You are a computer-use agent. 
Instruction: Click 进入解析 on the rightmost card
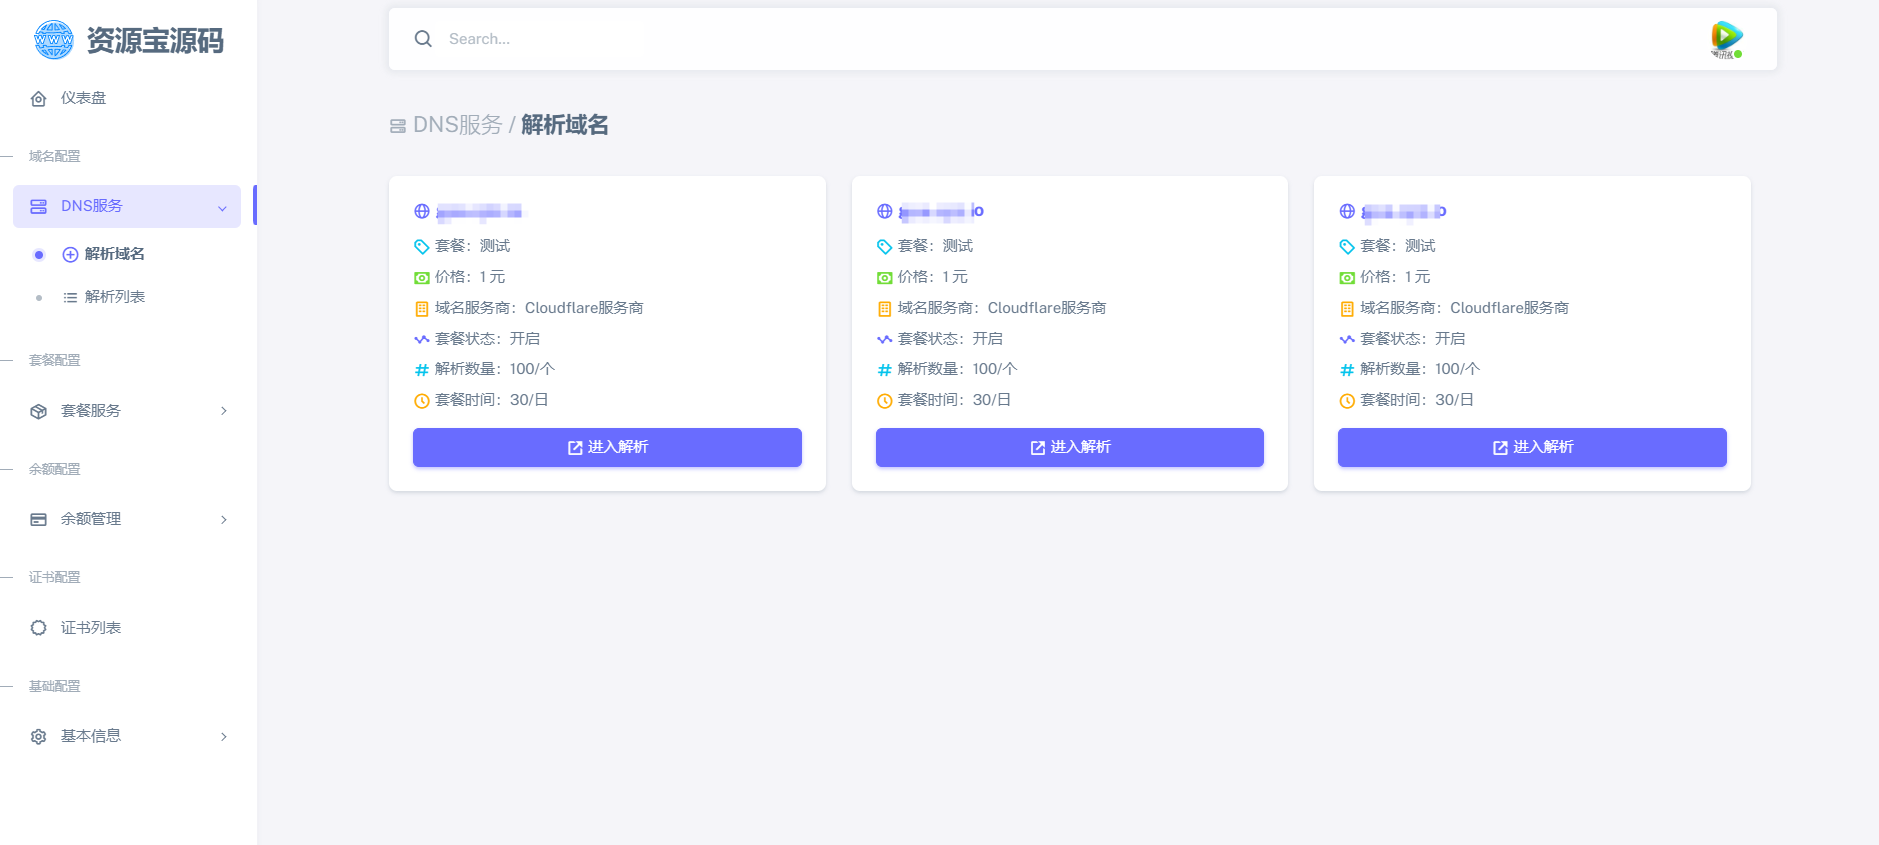1532,447
